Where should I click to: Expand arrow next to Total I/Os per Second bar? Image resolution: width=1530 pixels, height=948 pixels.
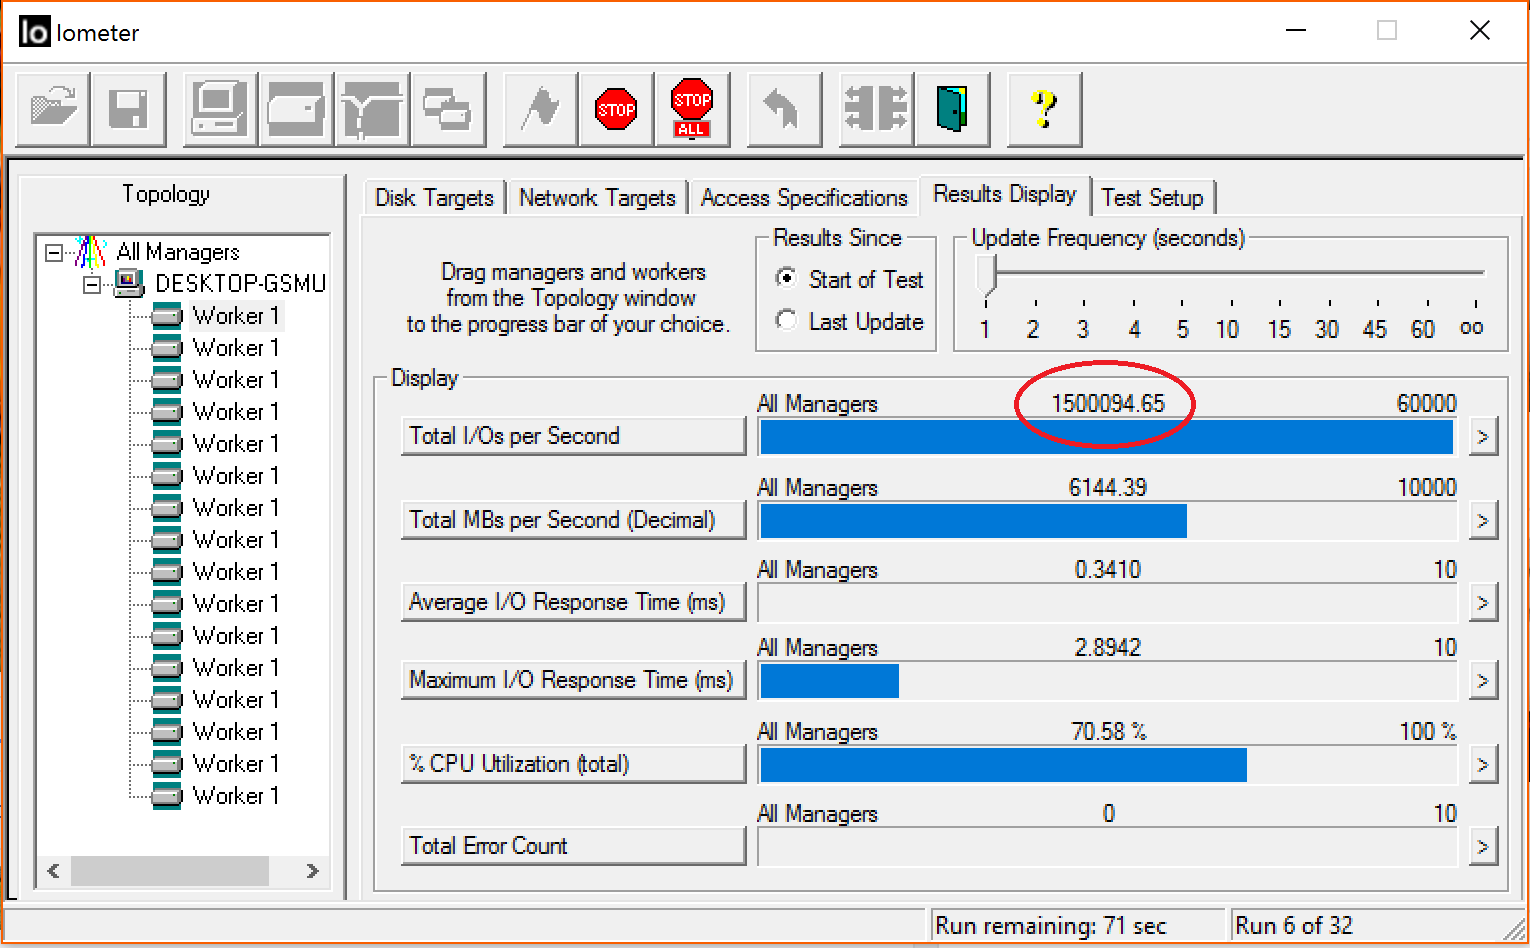(1483, 437)
